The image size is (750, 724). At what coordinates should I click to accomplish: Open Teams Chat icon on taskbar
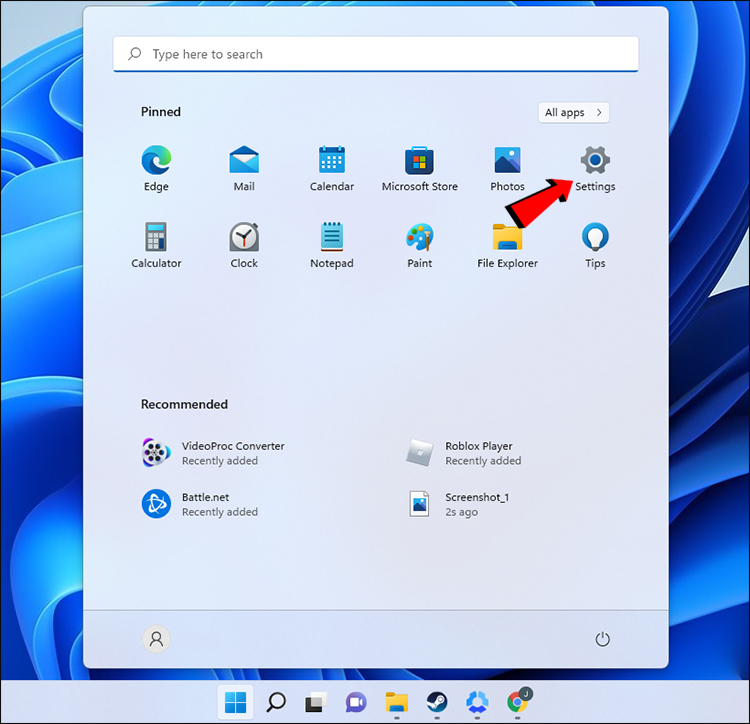point(356,702)
